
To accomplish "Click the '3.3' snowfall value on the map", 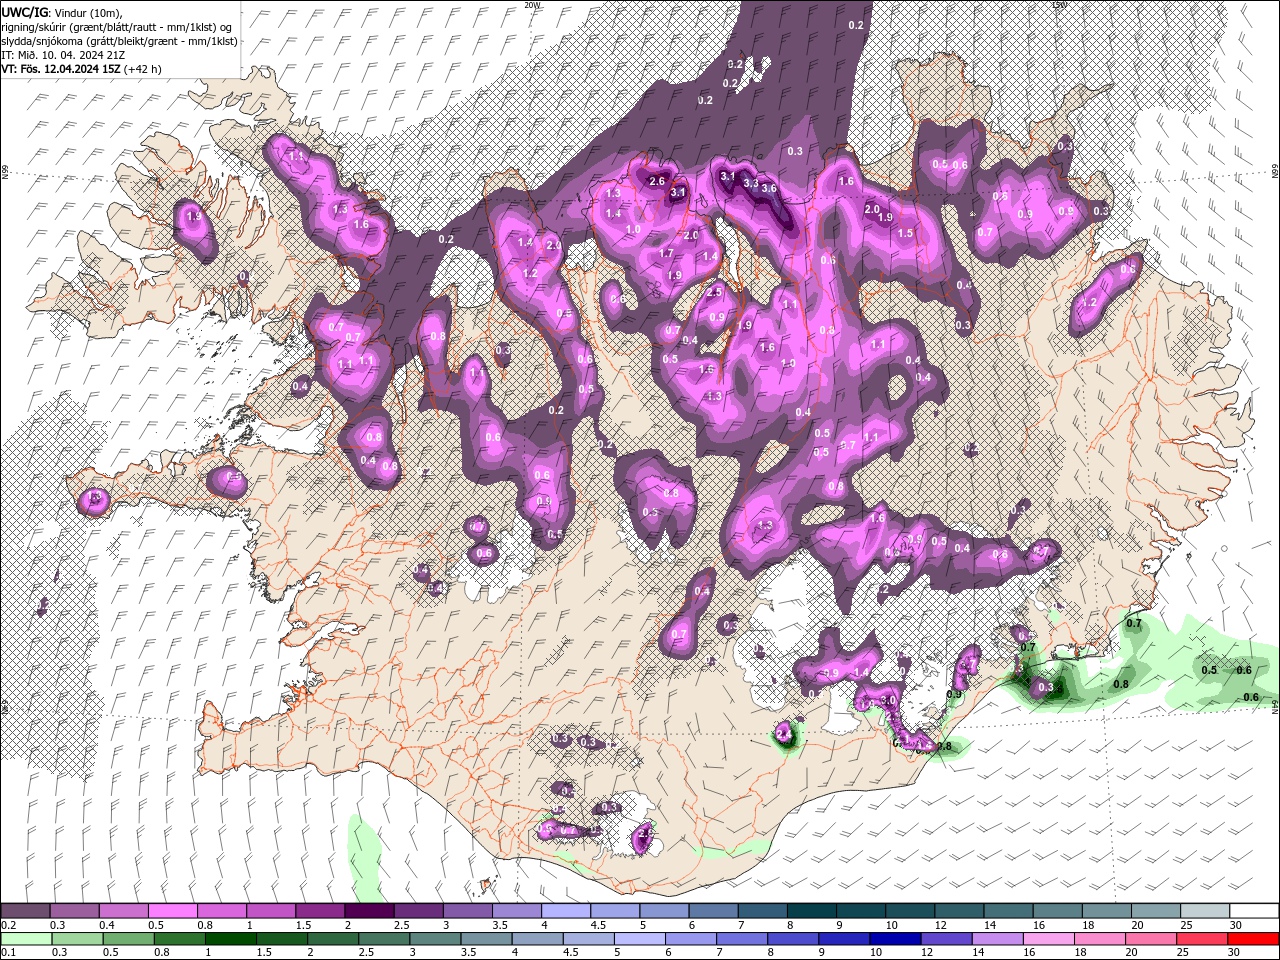I will 751,183.
